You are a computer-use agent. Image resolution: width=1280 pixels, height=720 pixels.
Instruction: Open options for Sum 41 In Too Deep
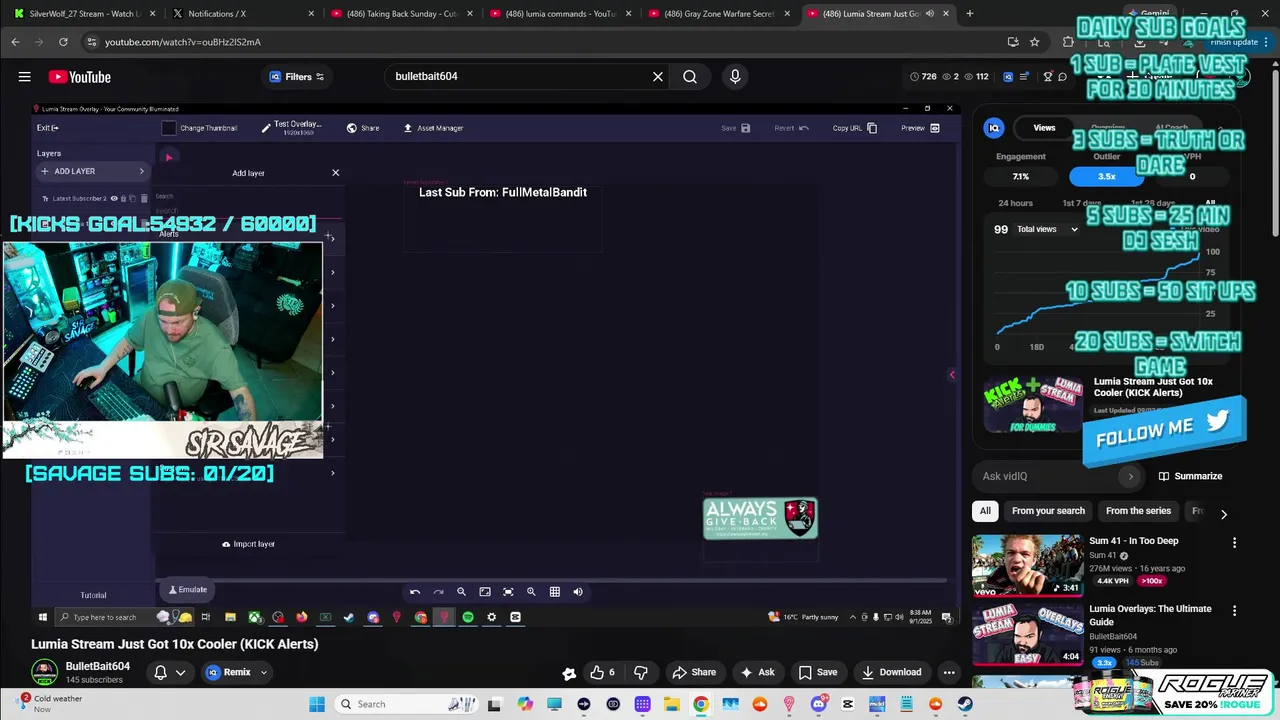click(1234, 543)
